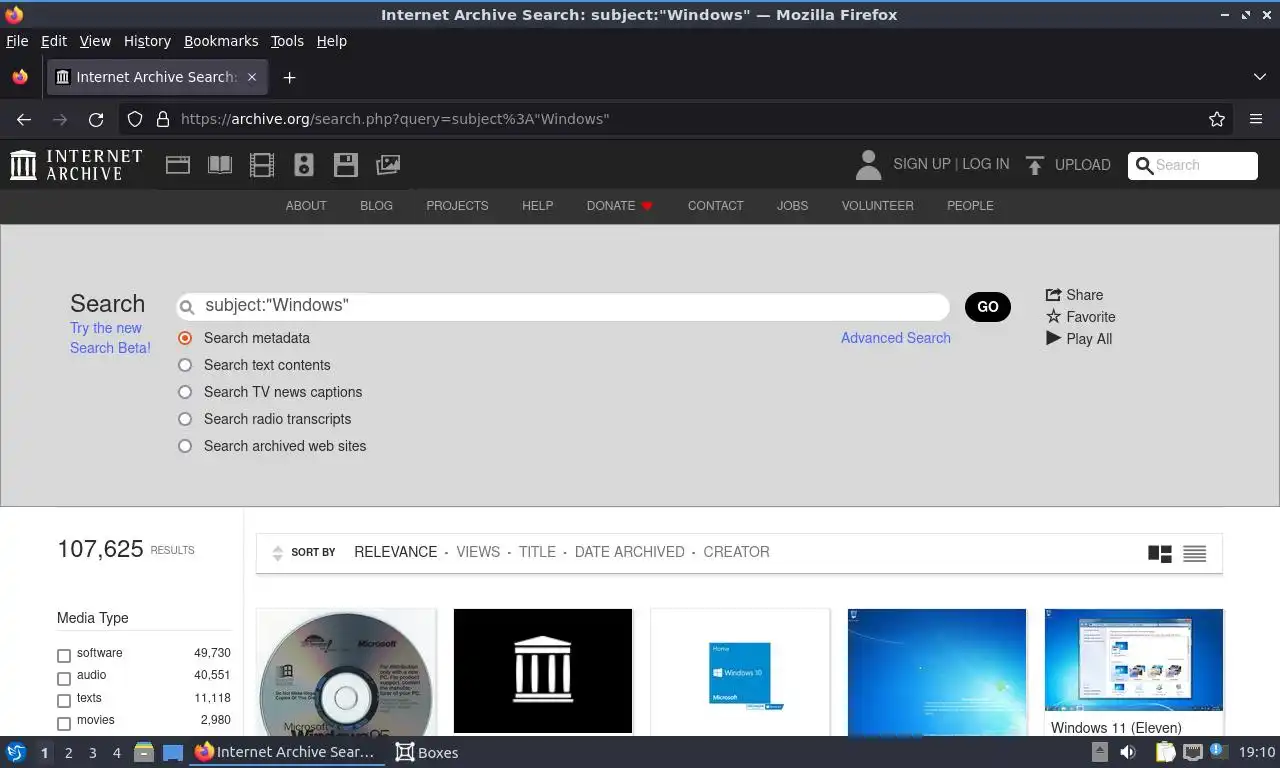Click the user avatar icon
This screenshot has height=768, width=1280.
(869, 165)
